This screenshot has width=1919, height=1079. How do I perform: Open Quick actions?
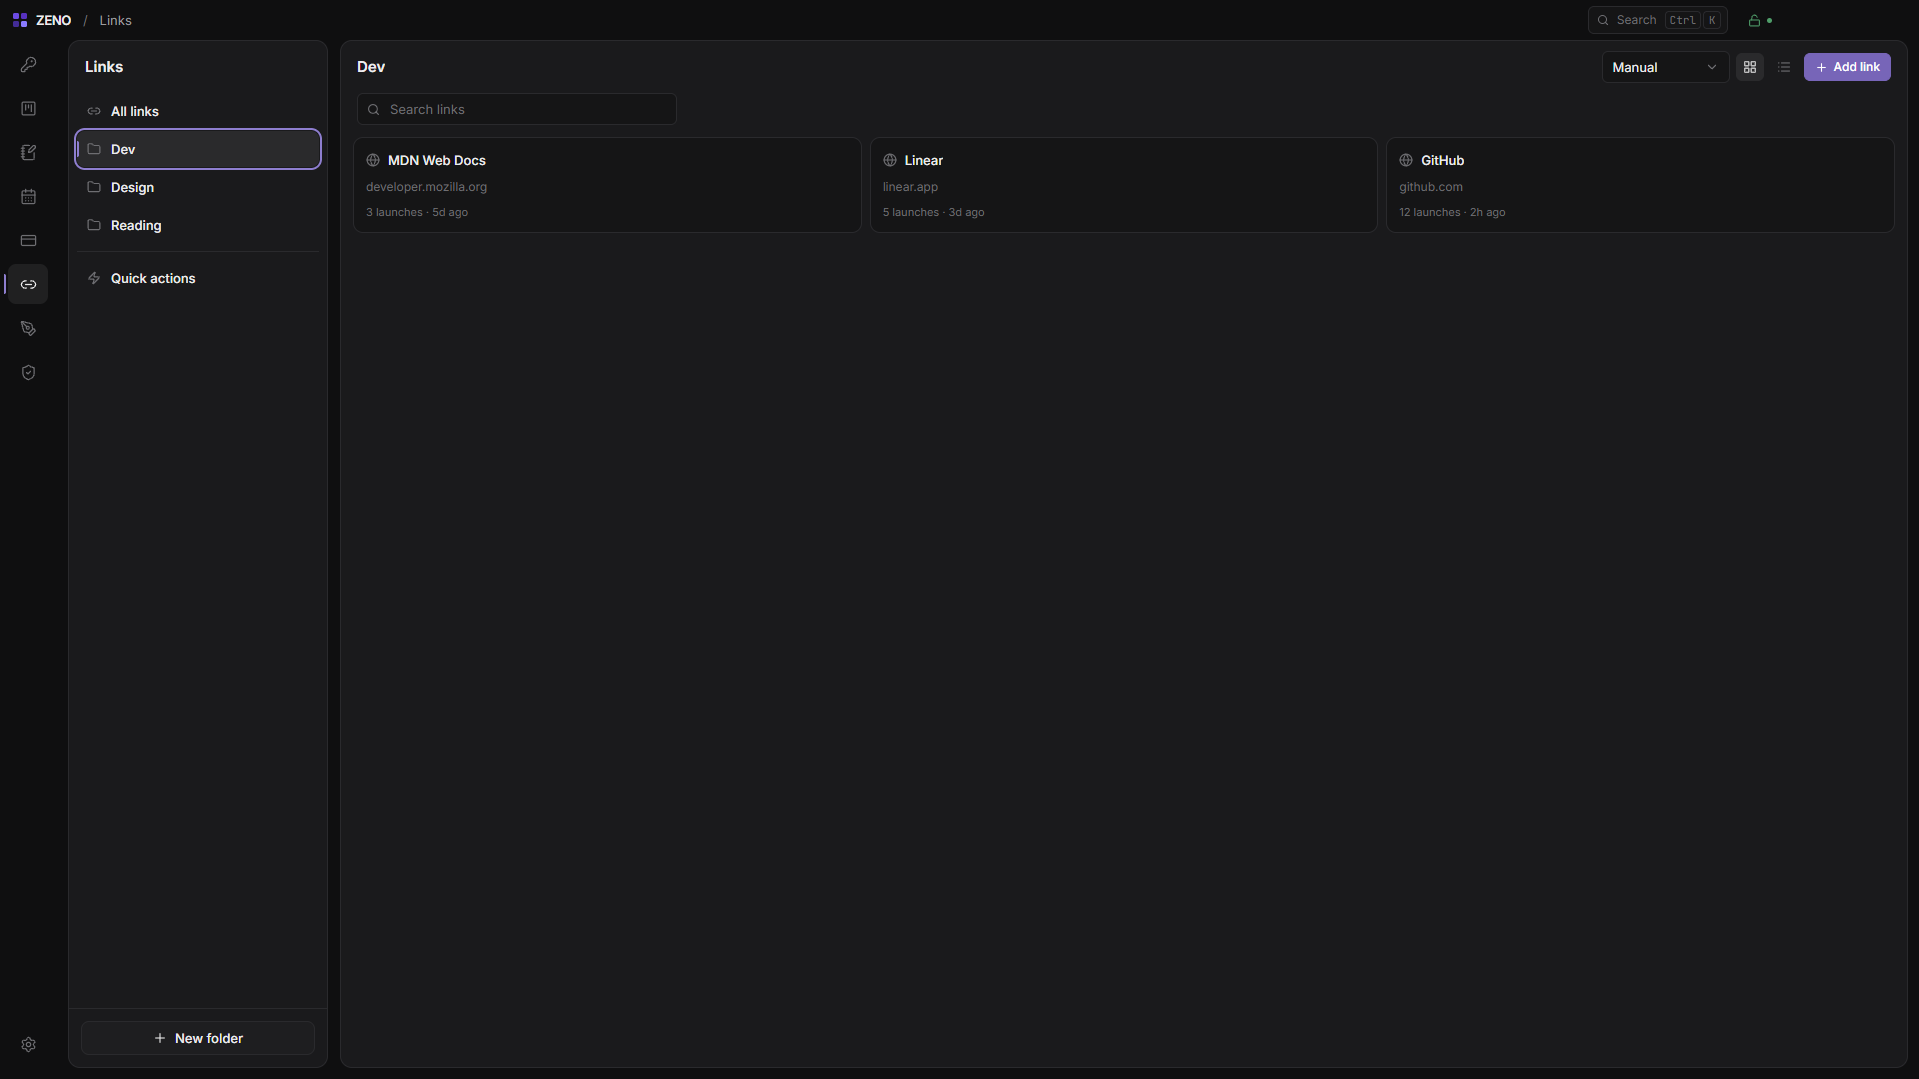coord(198,278)
